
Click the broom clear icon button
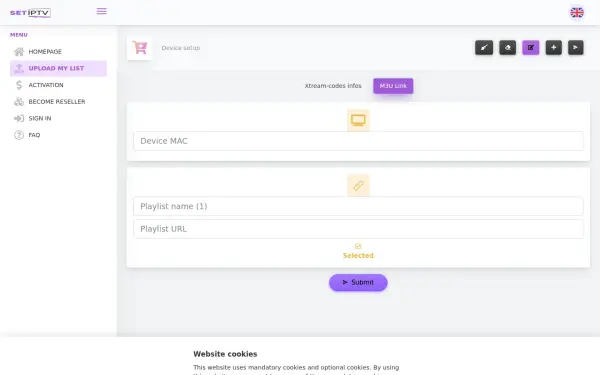[484, 47]
